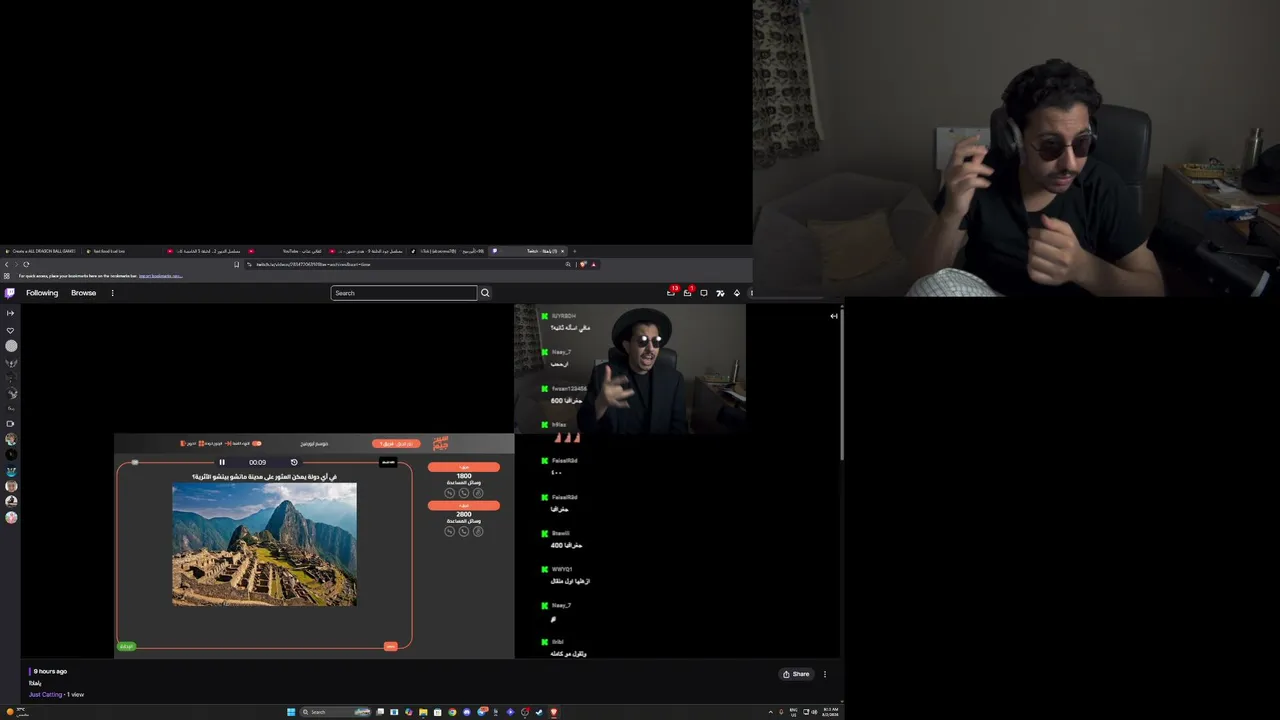The width and height of the screenshot is (1280, 720).
Task: Collapse the Twitch chat panel
Action: (834, 316)
